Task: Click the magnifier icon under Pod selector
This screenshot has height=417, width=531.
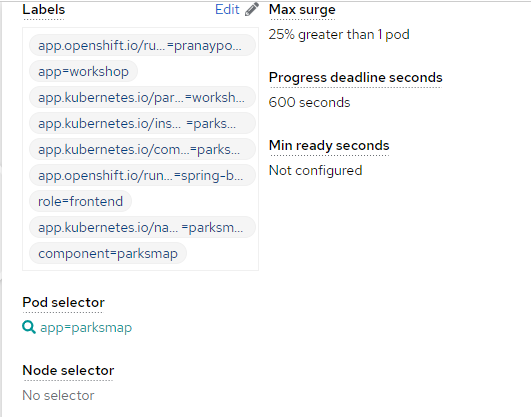Action: (x=29, y=327)
